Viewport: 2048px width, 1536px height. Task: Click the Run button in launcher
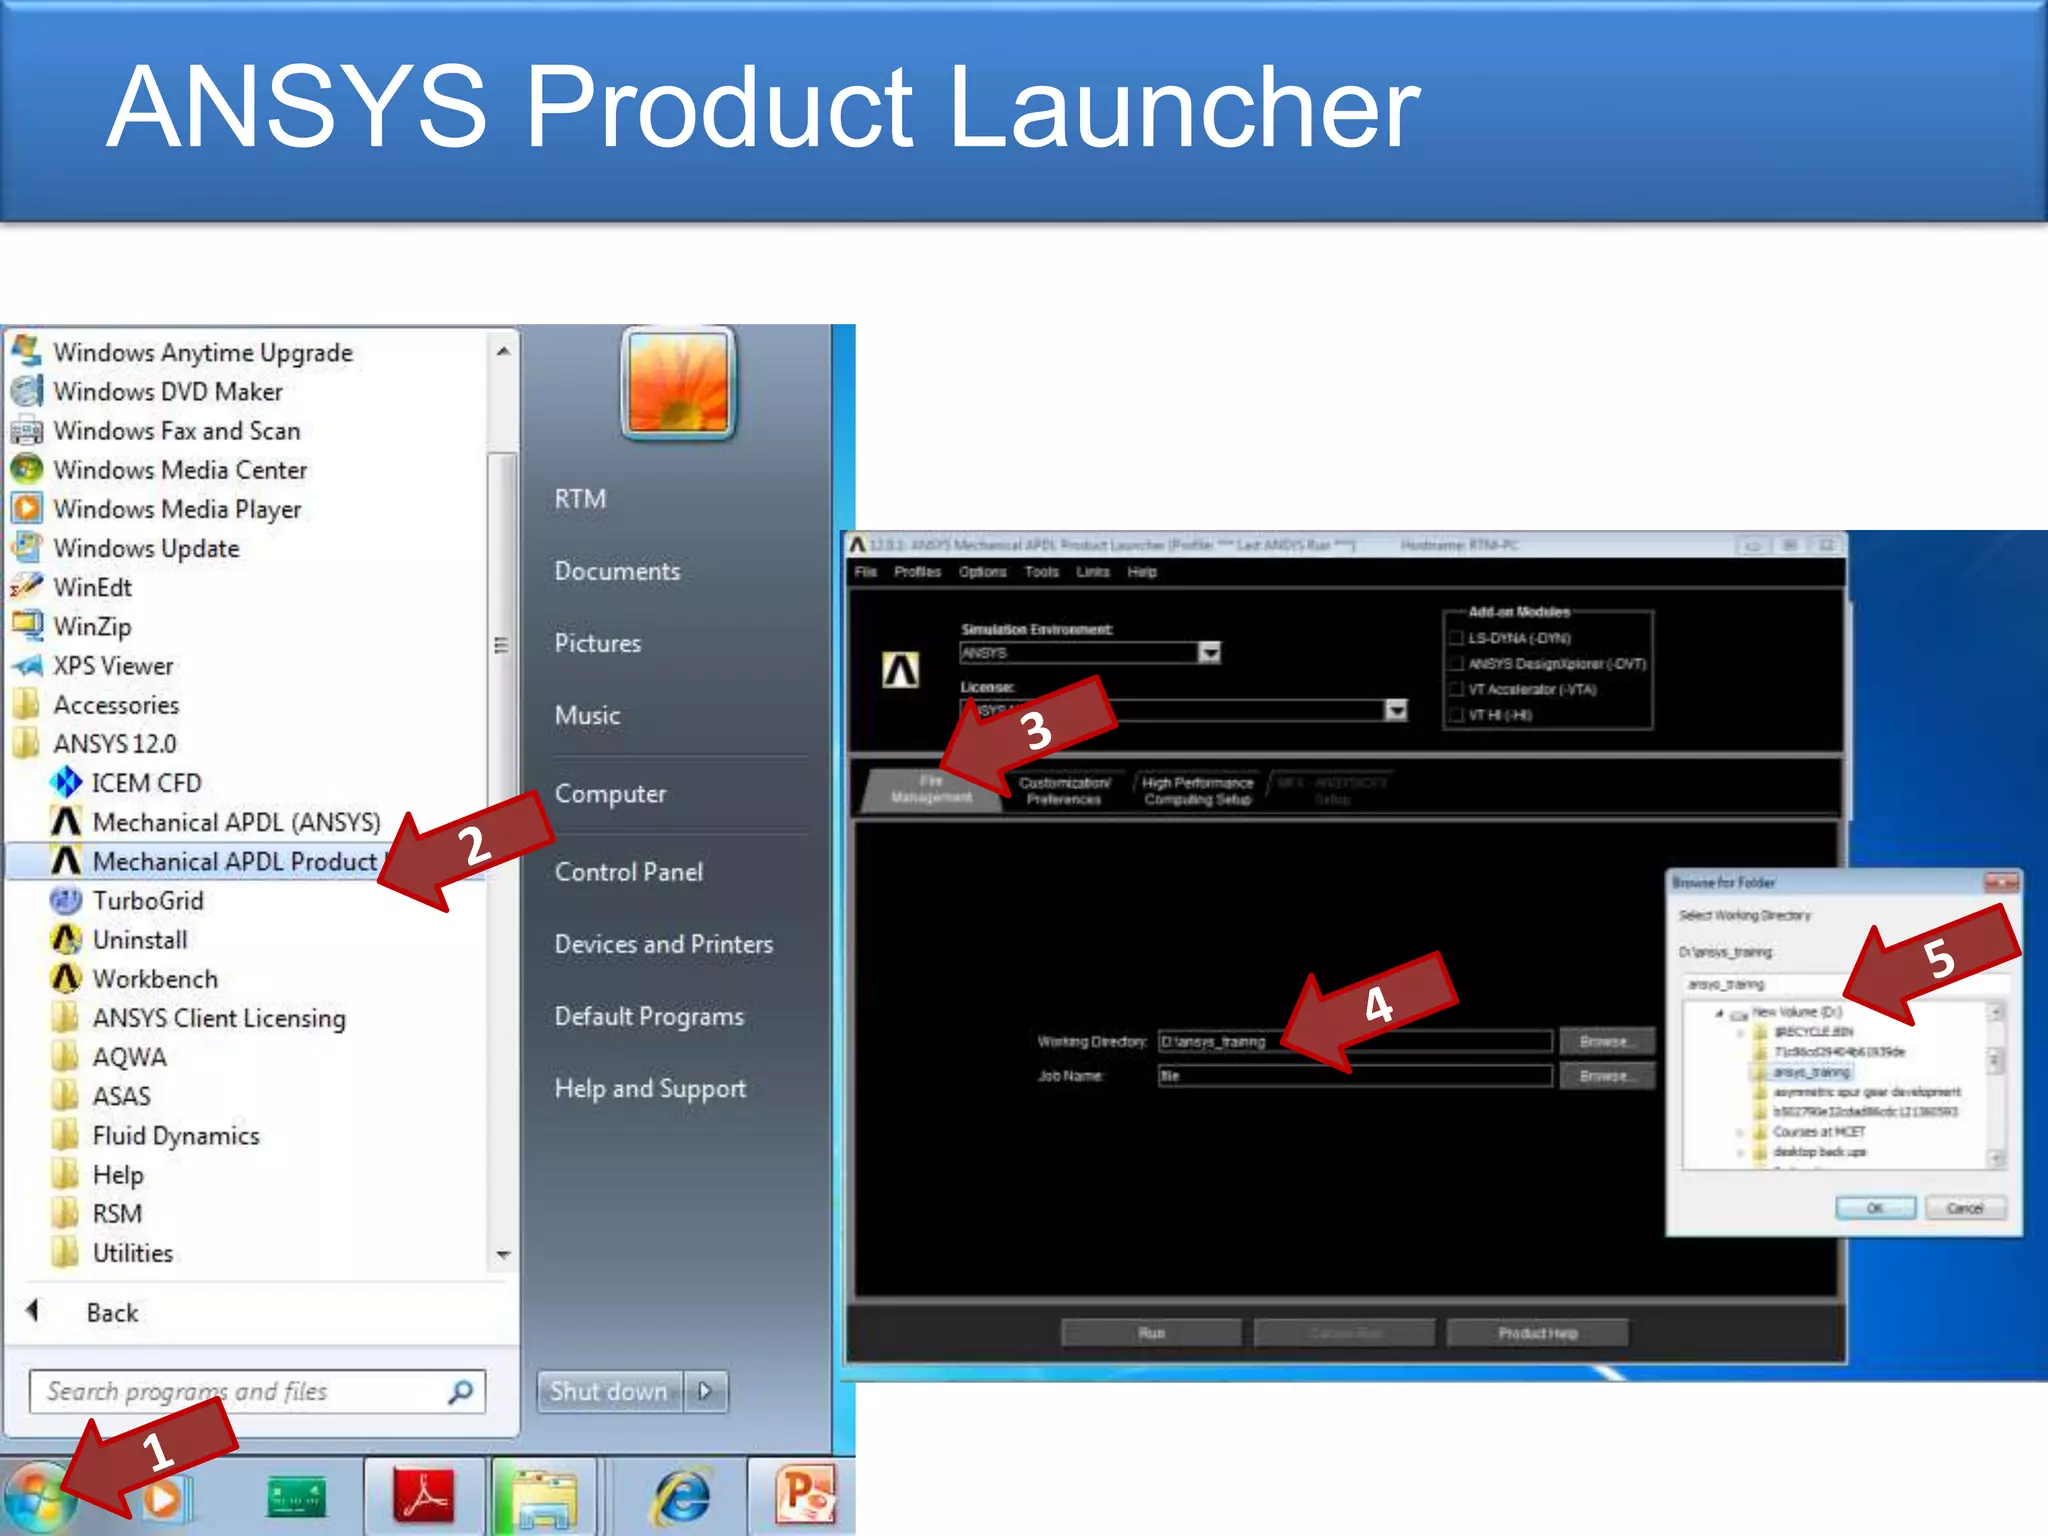pos(1151,1333)
